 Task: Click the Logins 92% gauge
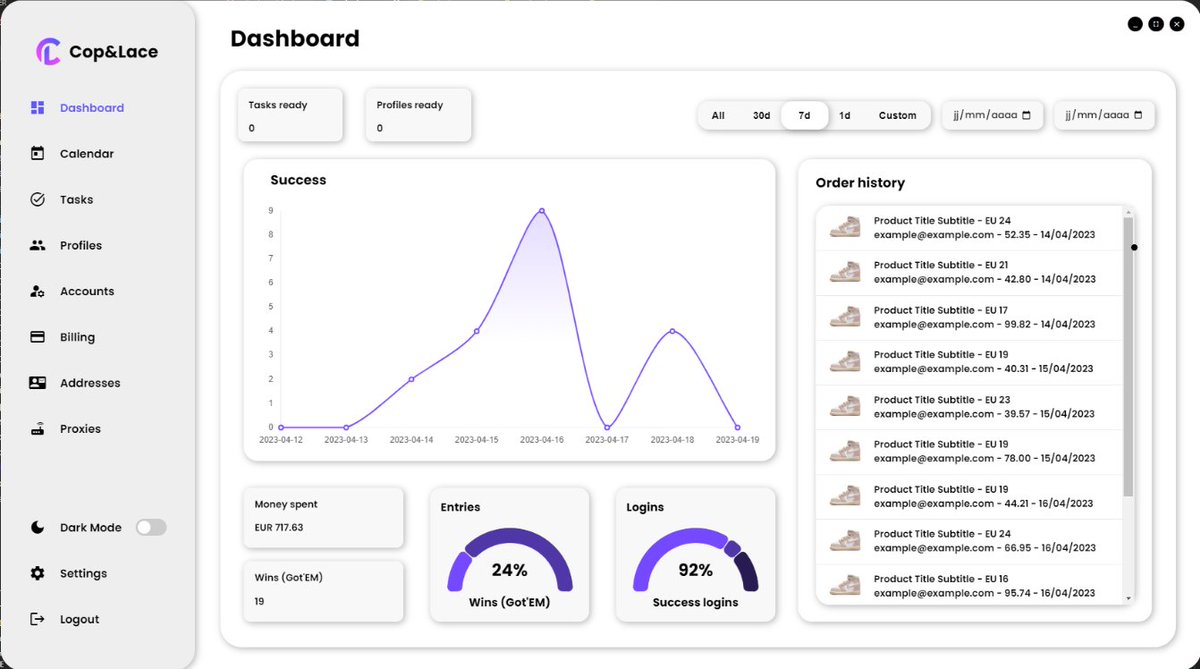[x=695, y=560]
